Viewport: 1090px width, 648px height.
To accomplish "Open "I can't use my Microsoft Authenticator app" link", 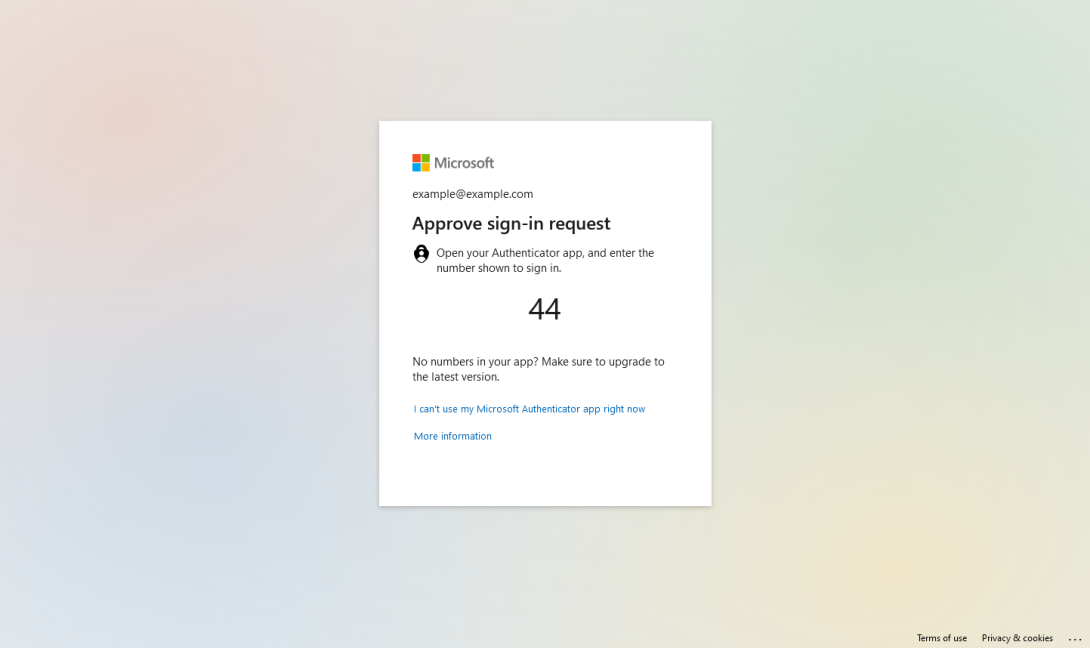I will pos(529,409).
